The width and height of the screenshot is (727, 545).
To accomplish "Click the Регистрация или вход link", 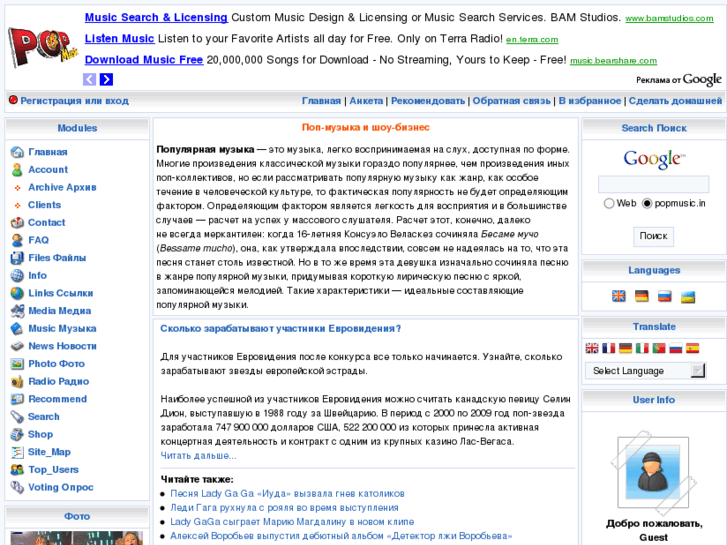I will point(74,101).
